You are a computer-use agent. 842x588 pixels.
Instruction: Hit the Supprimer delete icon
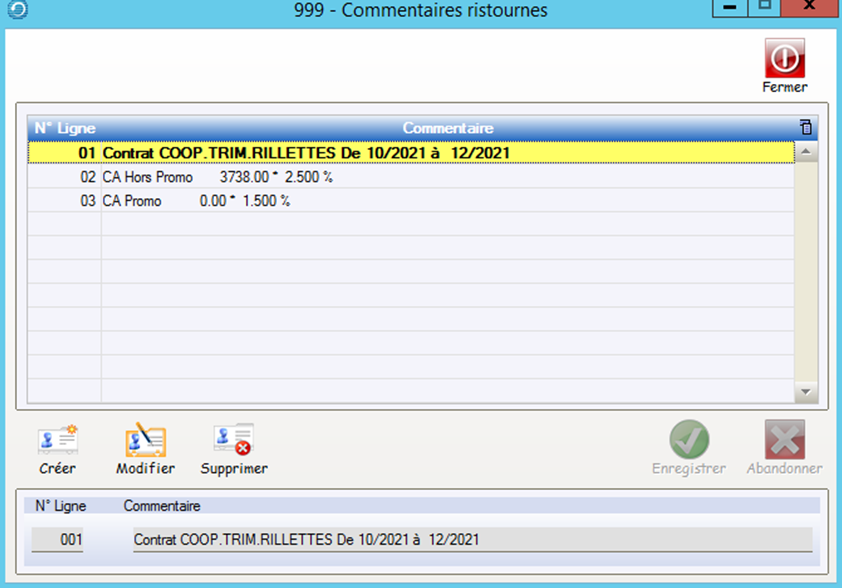tap(233, 440)
